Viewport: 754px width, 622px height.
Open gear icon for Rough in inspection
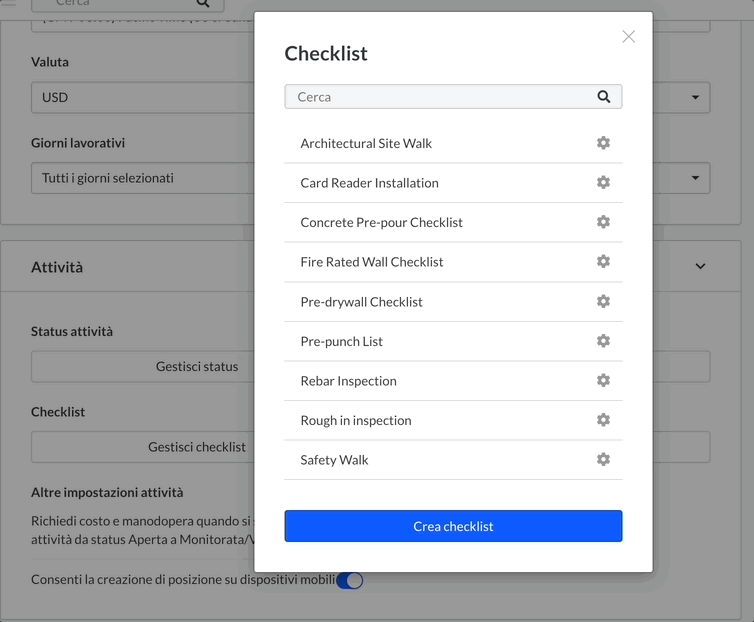point(603,419)
